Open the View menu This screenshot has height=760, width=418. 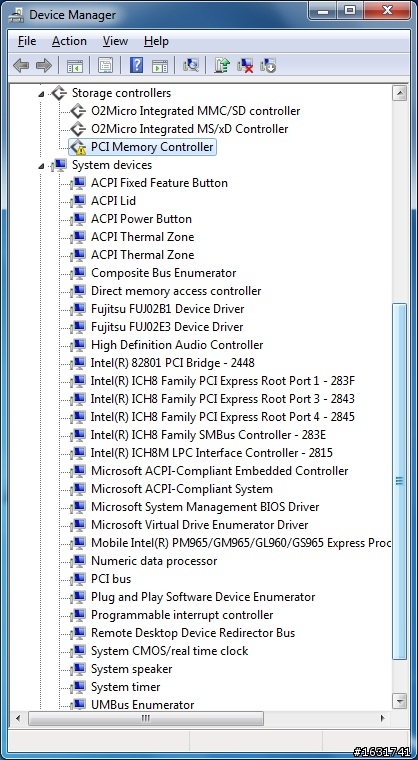[115, 42]
